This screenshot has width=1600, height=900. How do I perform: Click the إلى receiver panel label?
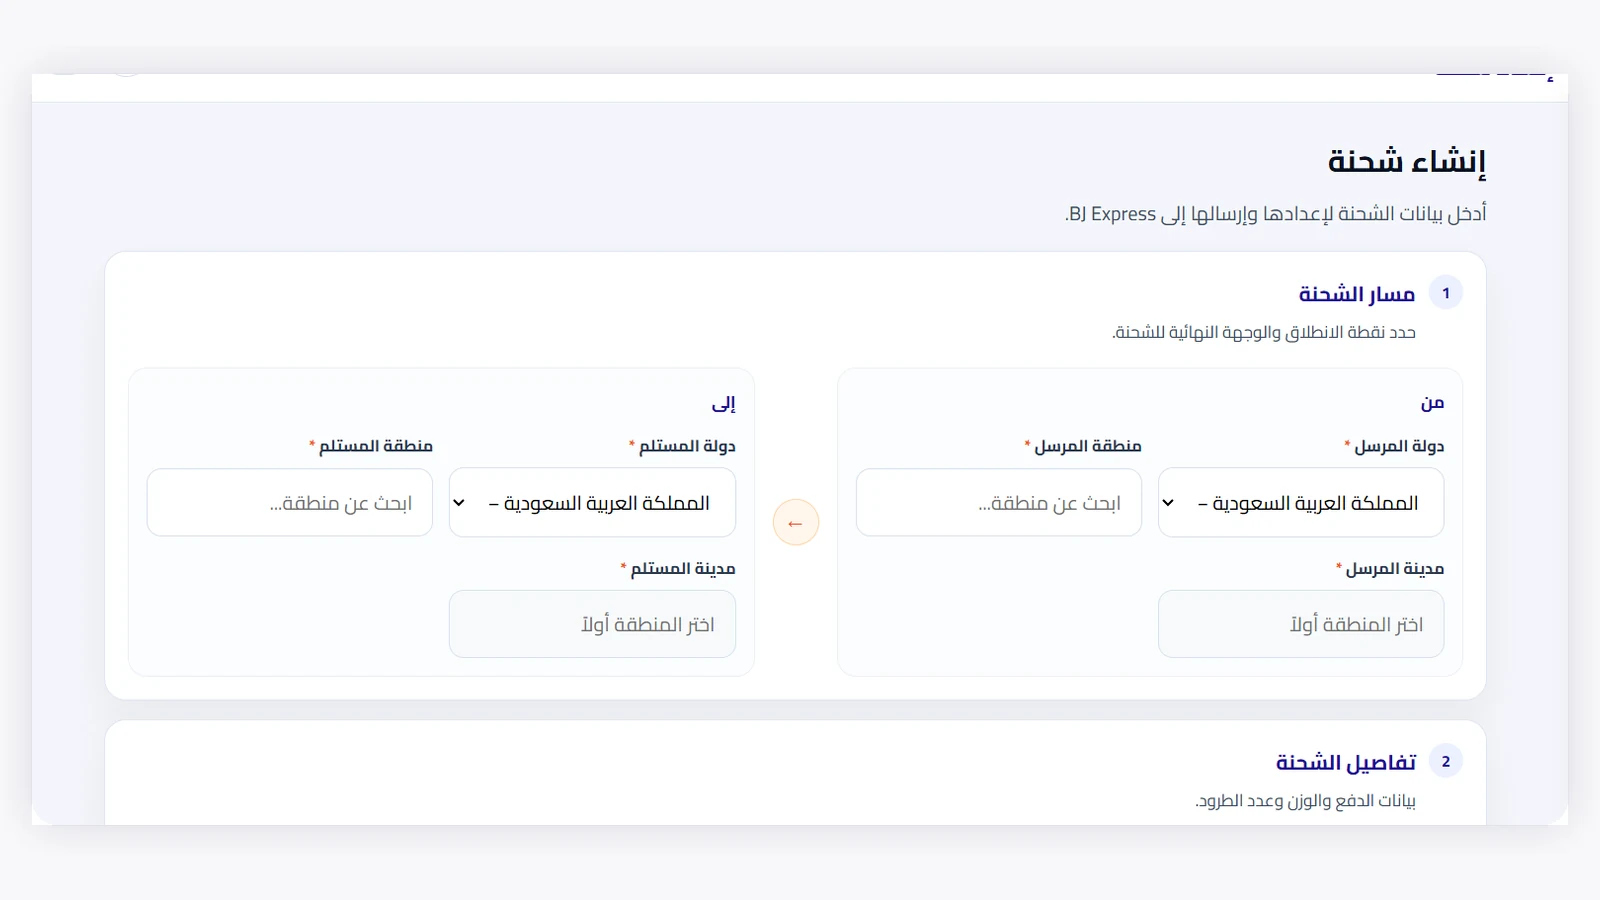724,403
